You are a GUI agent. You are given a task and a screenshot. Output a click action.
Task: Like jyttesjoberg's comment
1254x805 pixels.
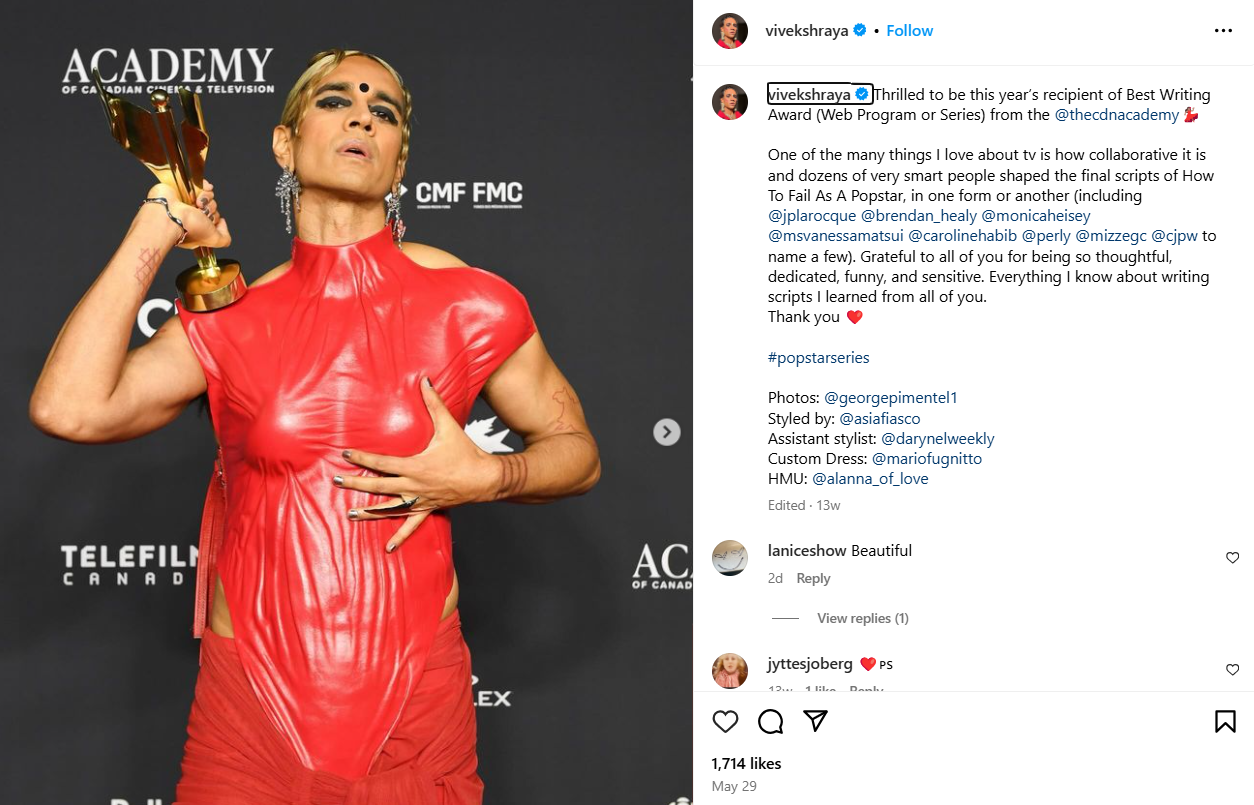(1232, 670)
